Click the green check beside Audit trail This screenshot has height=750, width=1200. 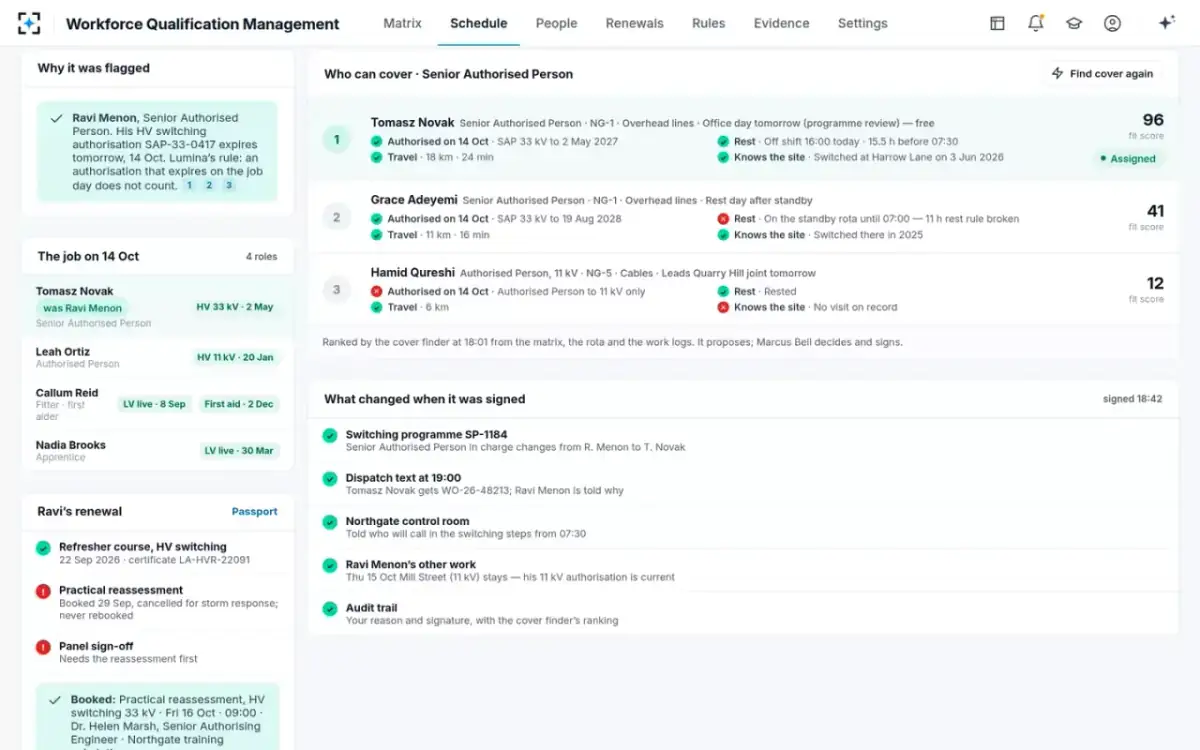coord(330,608)
